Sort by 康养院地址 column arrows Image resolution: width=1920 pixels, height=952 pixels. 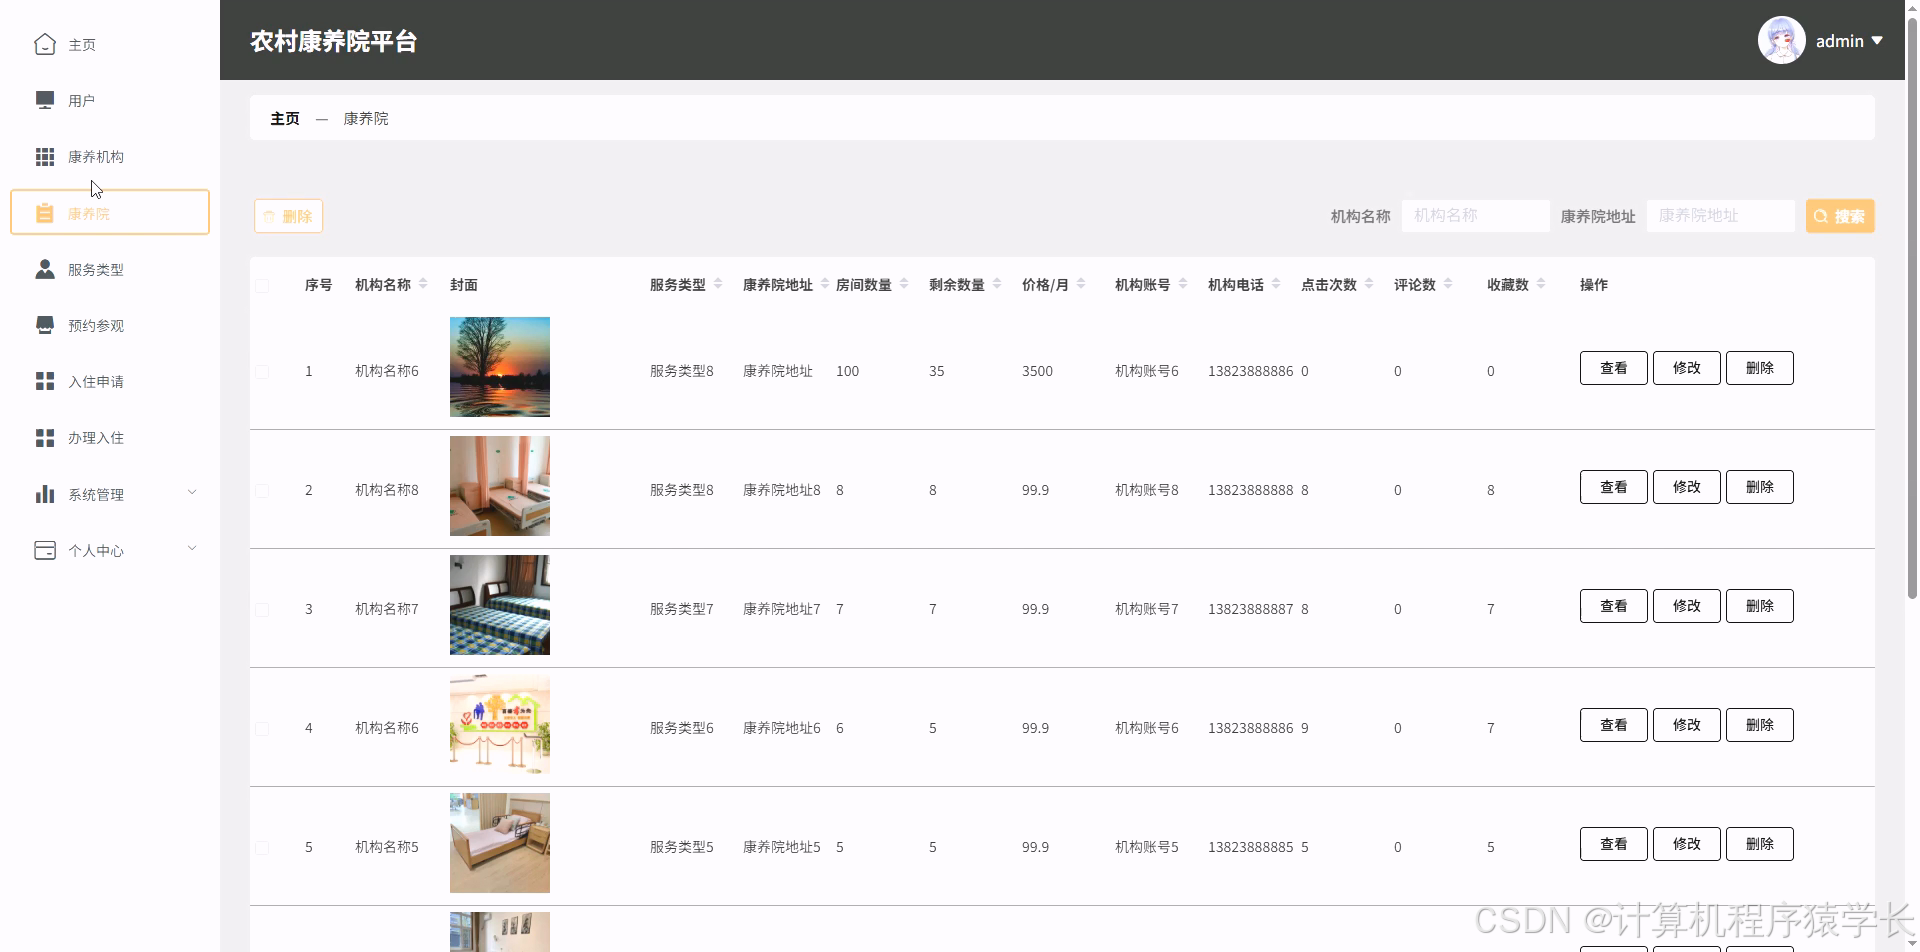825,284
